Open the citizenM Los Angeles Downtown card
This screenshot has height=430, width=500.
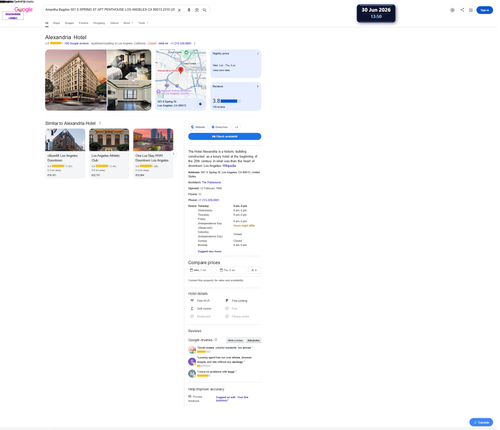point(65,153)
